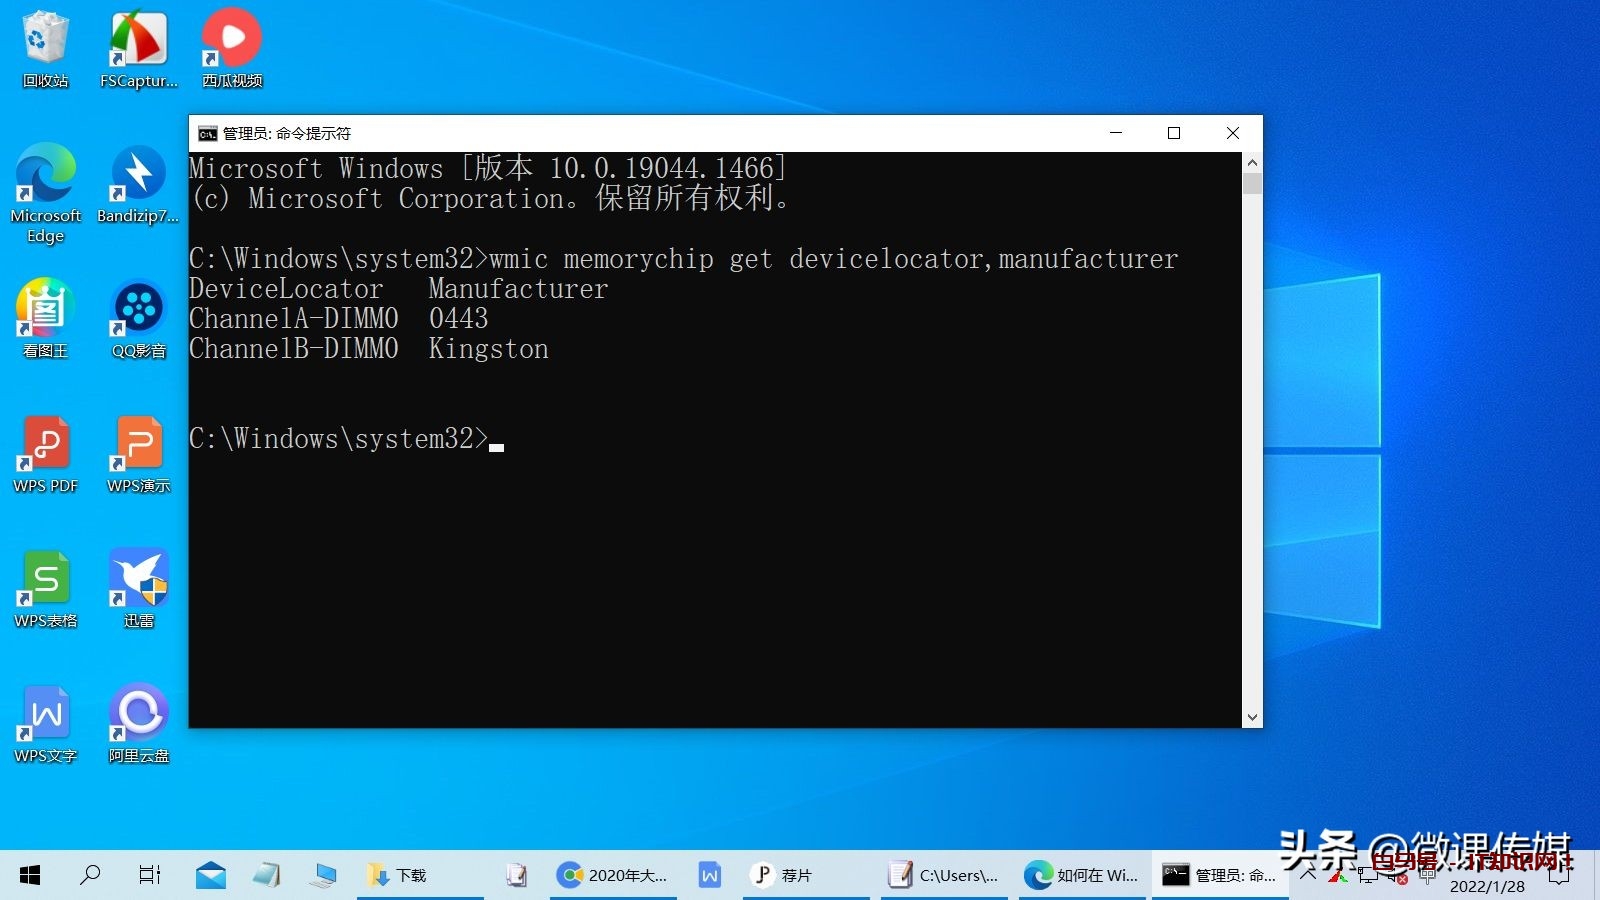Screen dimensions: 1600x900
Task: Open taskbar search magnifier
Action: (90, 875)
